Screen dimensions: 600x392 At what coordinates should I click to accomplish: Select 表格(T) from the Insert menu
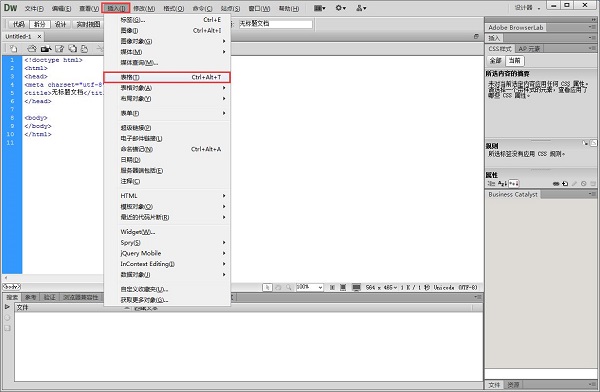click(167, 77)
